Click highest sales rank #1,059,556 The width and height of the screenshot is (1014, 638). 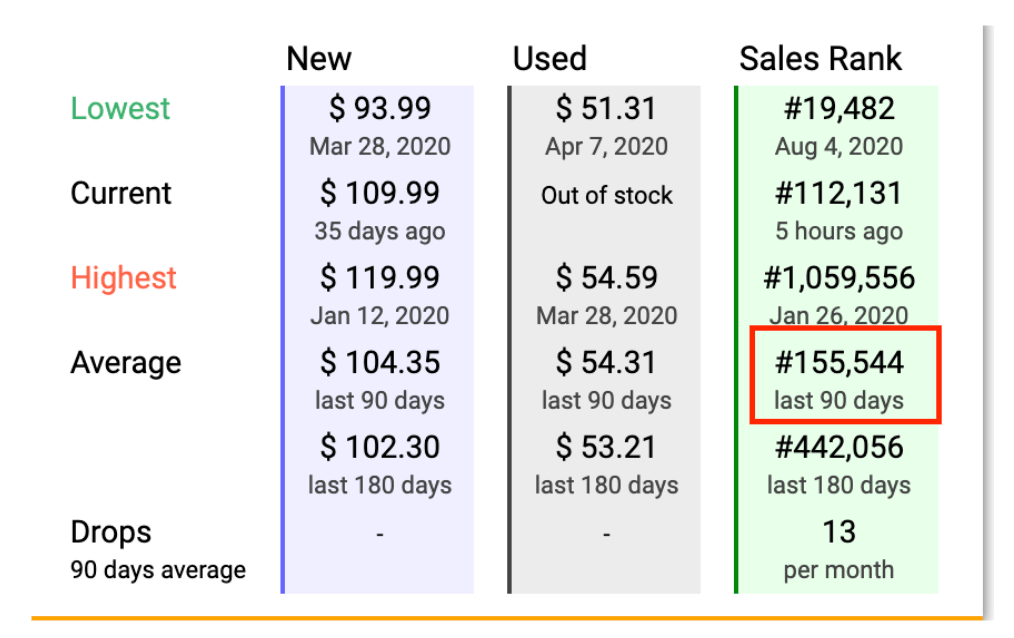click(x=839, y=278)
